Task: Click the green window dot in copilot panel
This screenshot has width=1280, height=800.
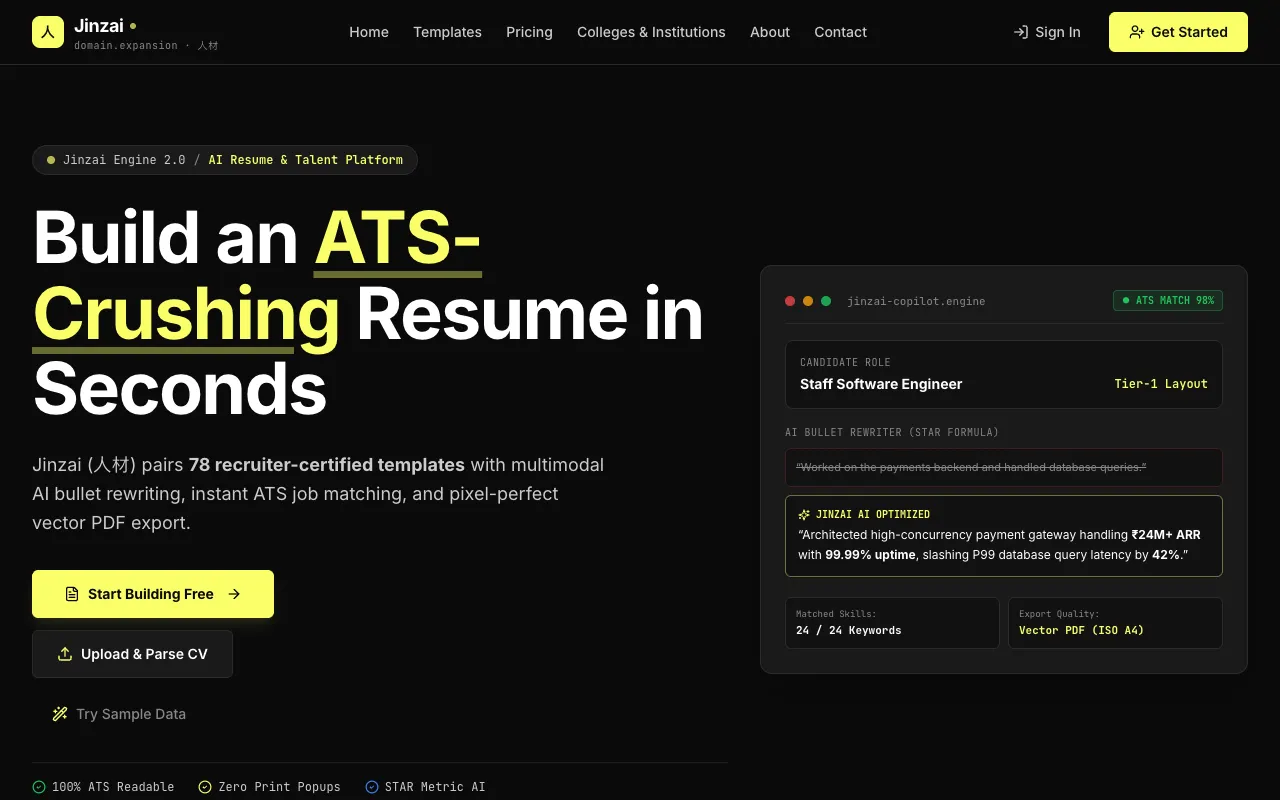Action: (826, 301)
